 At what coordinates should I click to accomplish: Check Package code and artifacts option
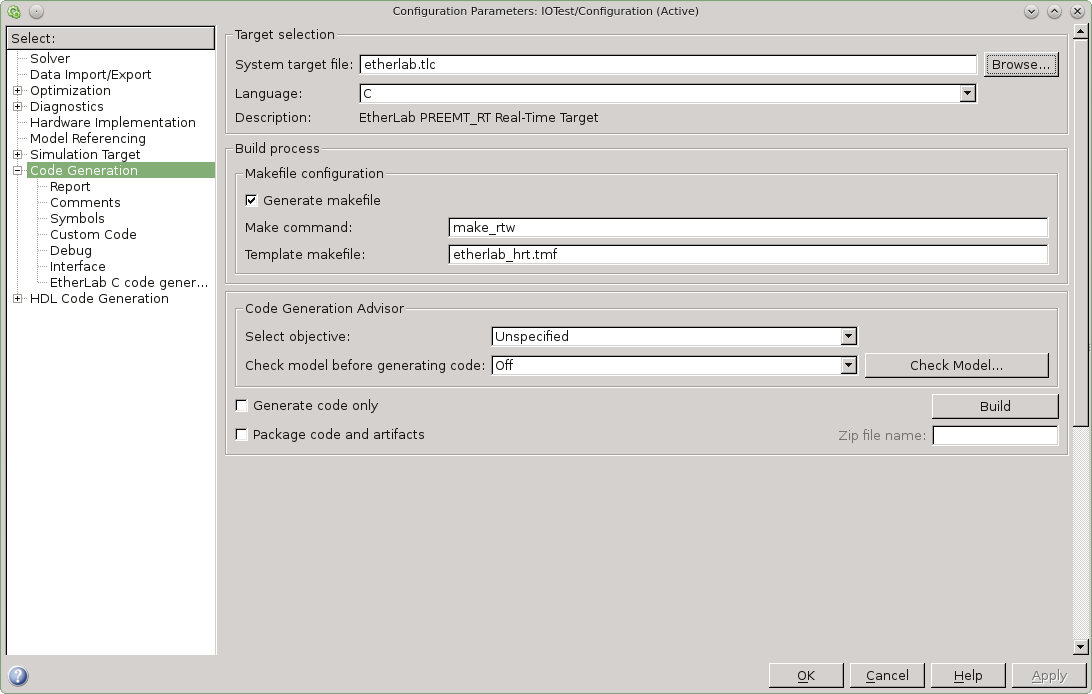241,435
